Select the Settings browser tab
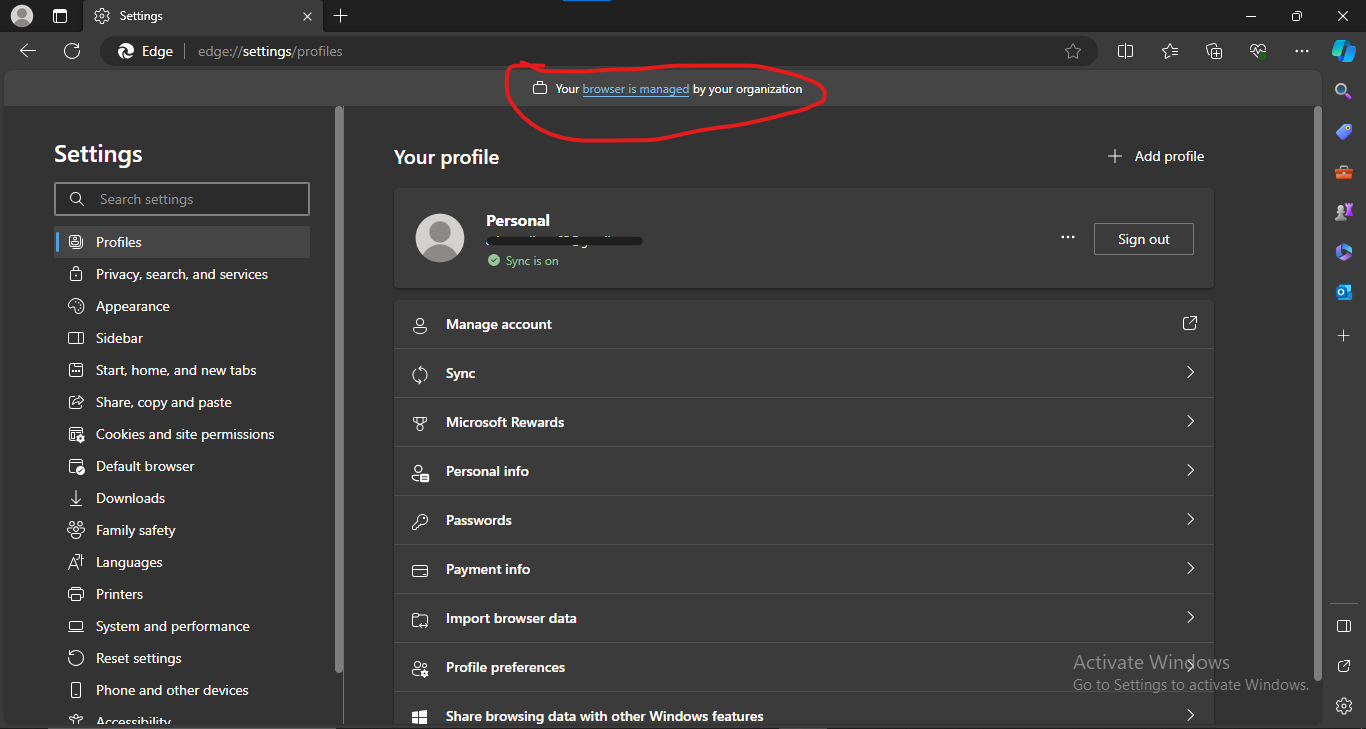 pos(203,16)
